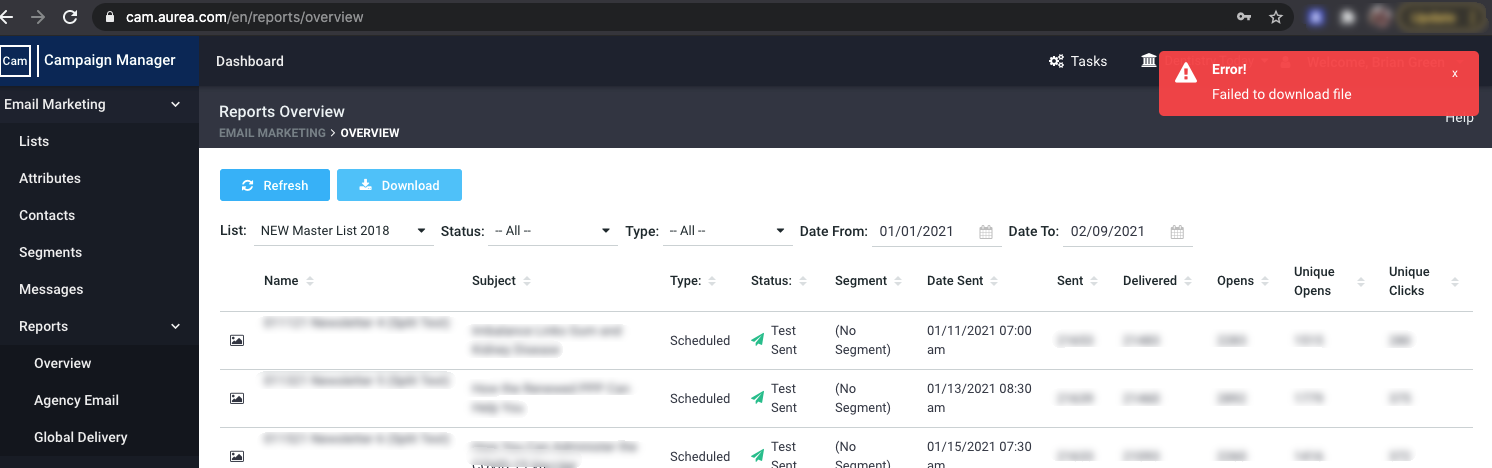Open Tasks from the top bar
This screenshot has width=1492, height=468.
pyautogui.click(x=1078, y=61)
